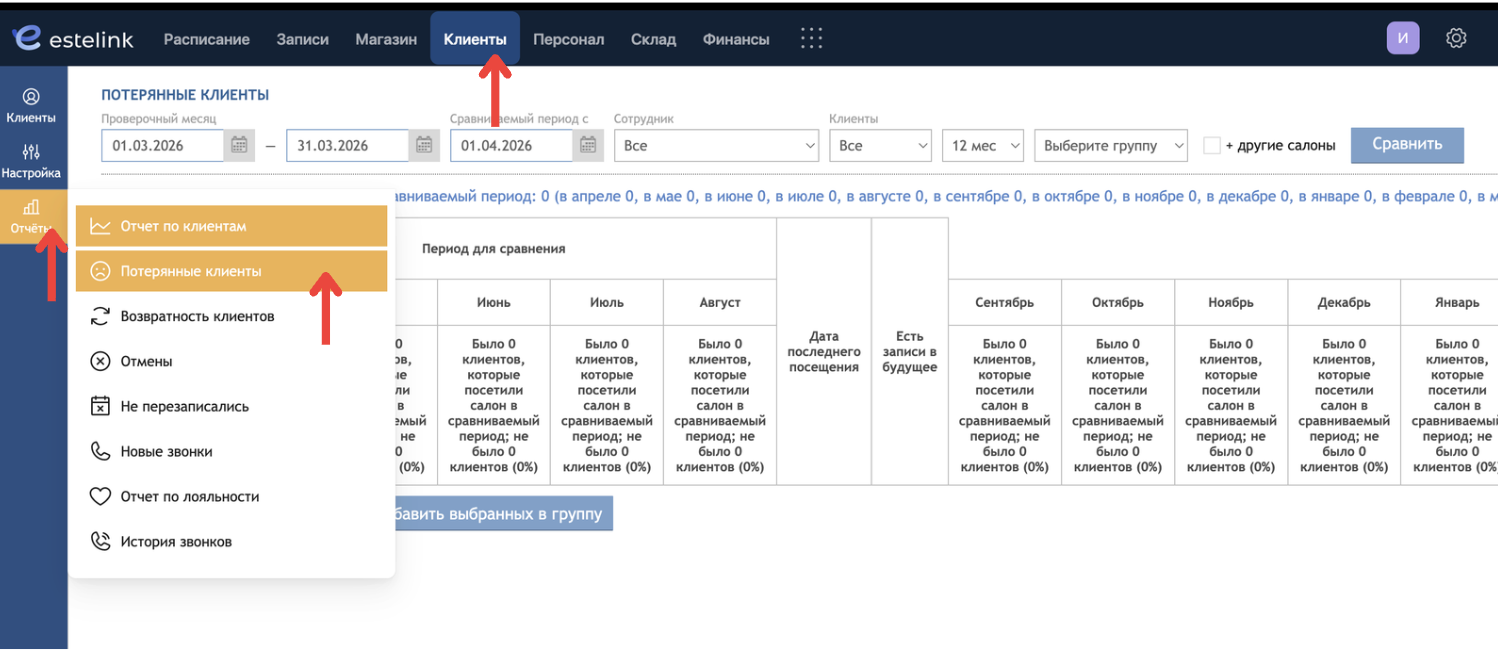The height and width of the screenshot is (652, 1498).
Task: Open the apps grid dots icon
Action: (x=812, y=39)
